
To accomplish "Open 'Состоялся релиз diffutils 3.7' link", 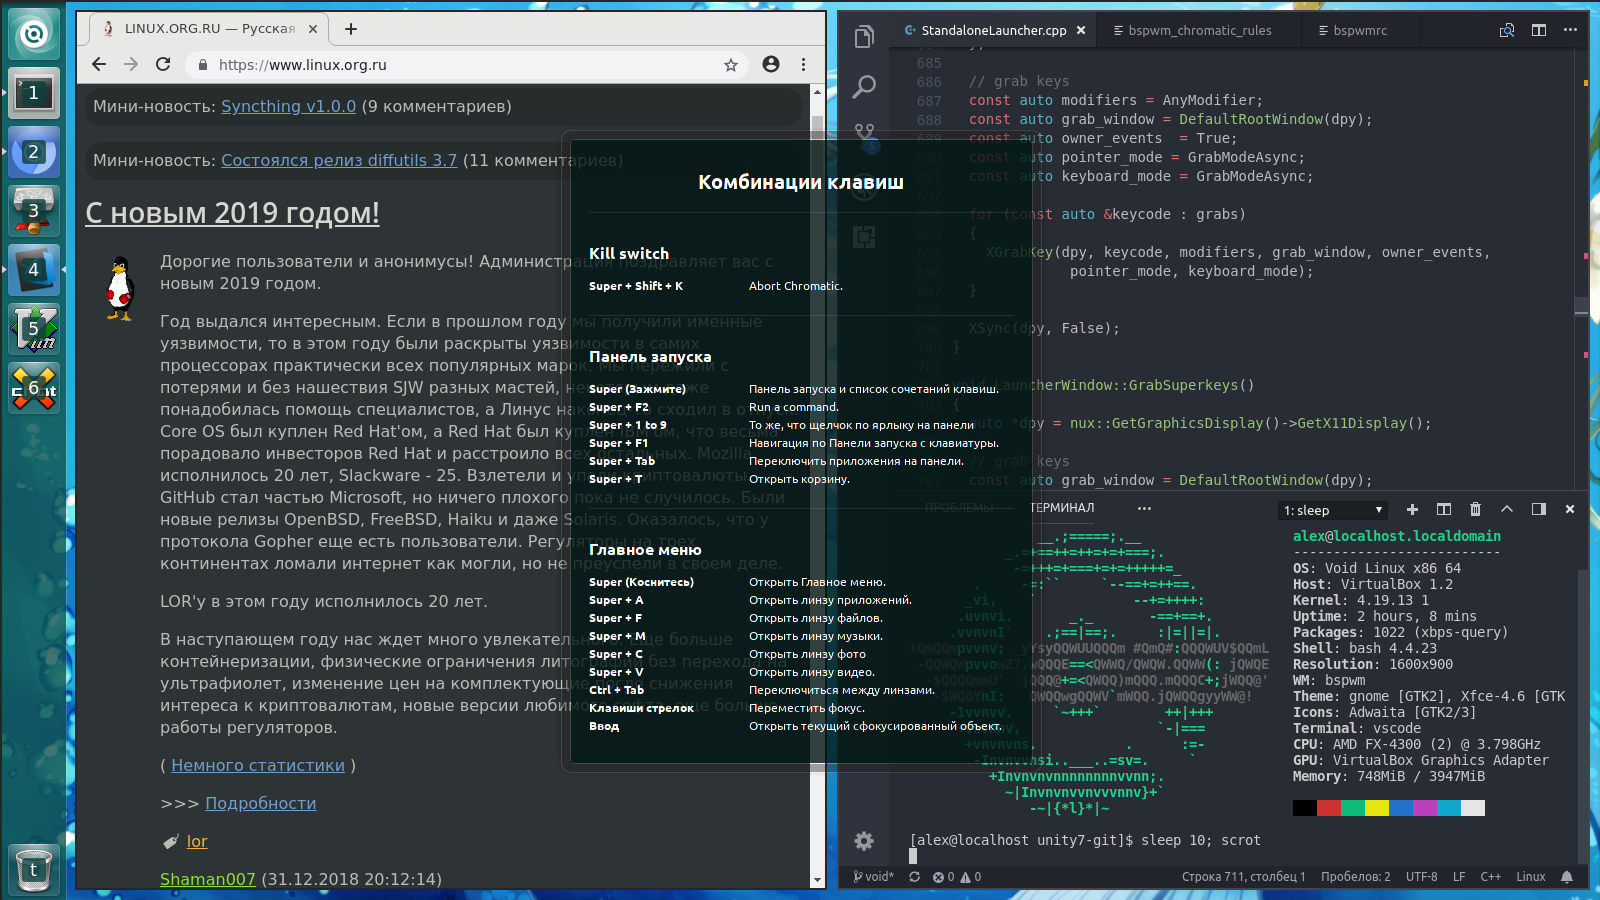I will click(x=339, y=160).
